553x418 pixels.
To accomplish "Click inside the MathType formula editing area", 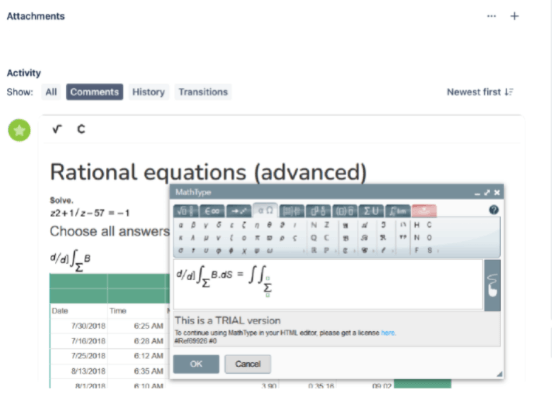I will coord(328,285).
